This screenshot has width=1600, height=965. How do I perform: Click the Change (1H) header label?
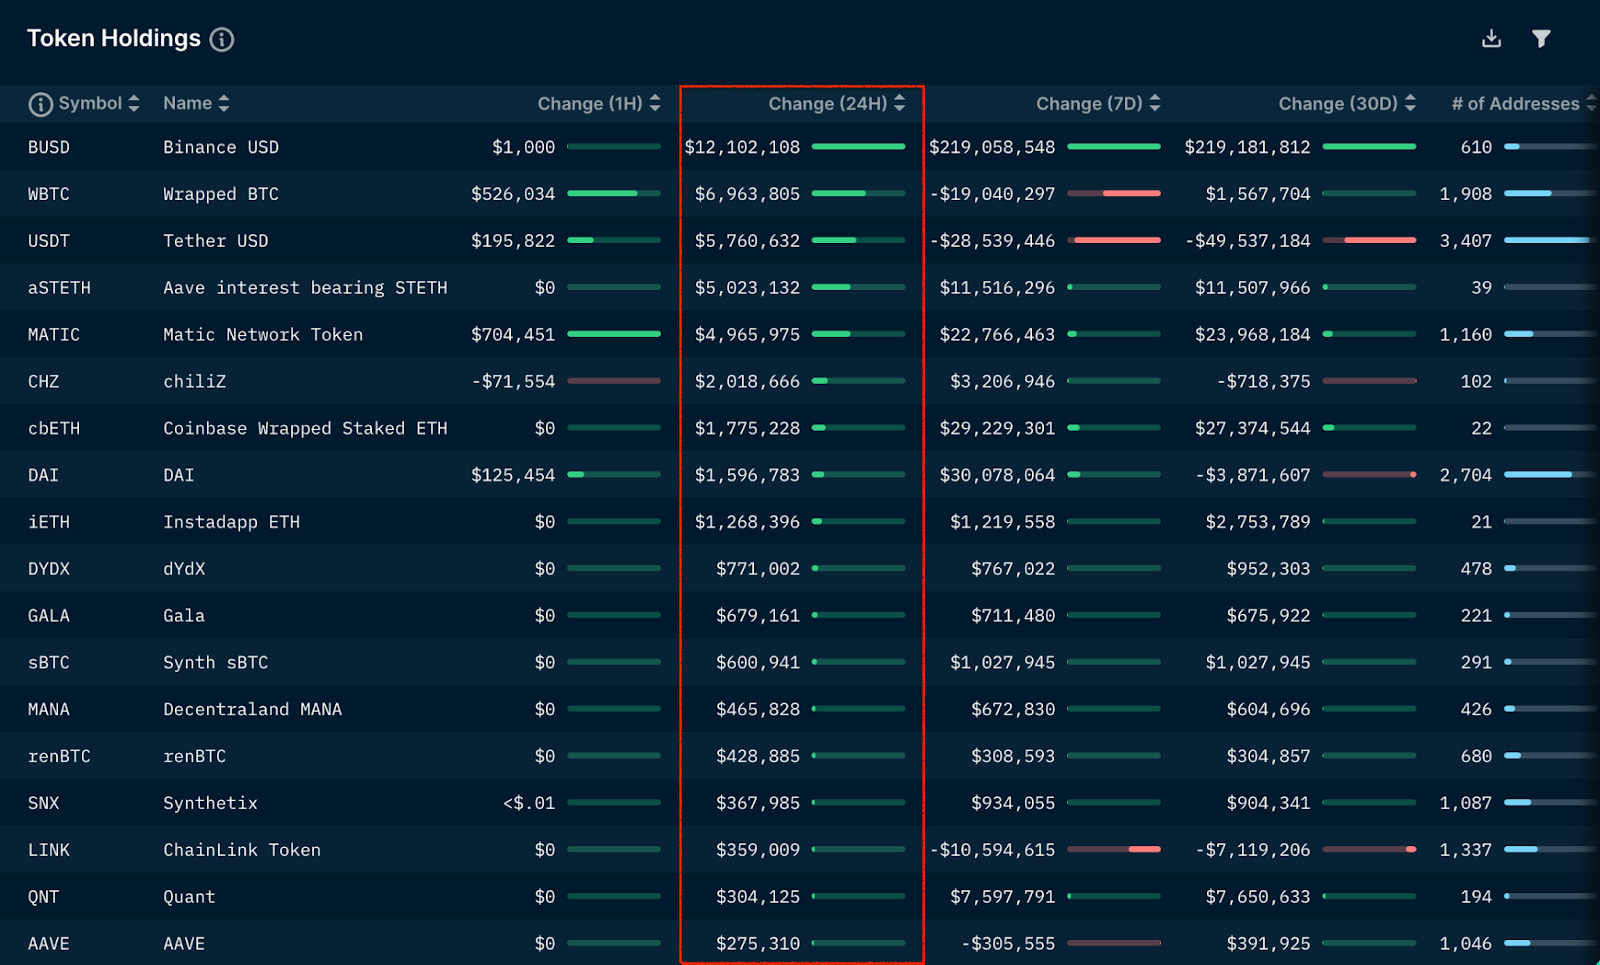(590, 104)
